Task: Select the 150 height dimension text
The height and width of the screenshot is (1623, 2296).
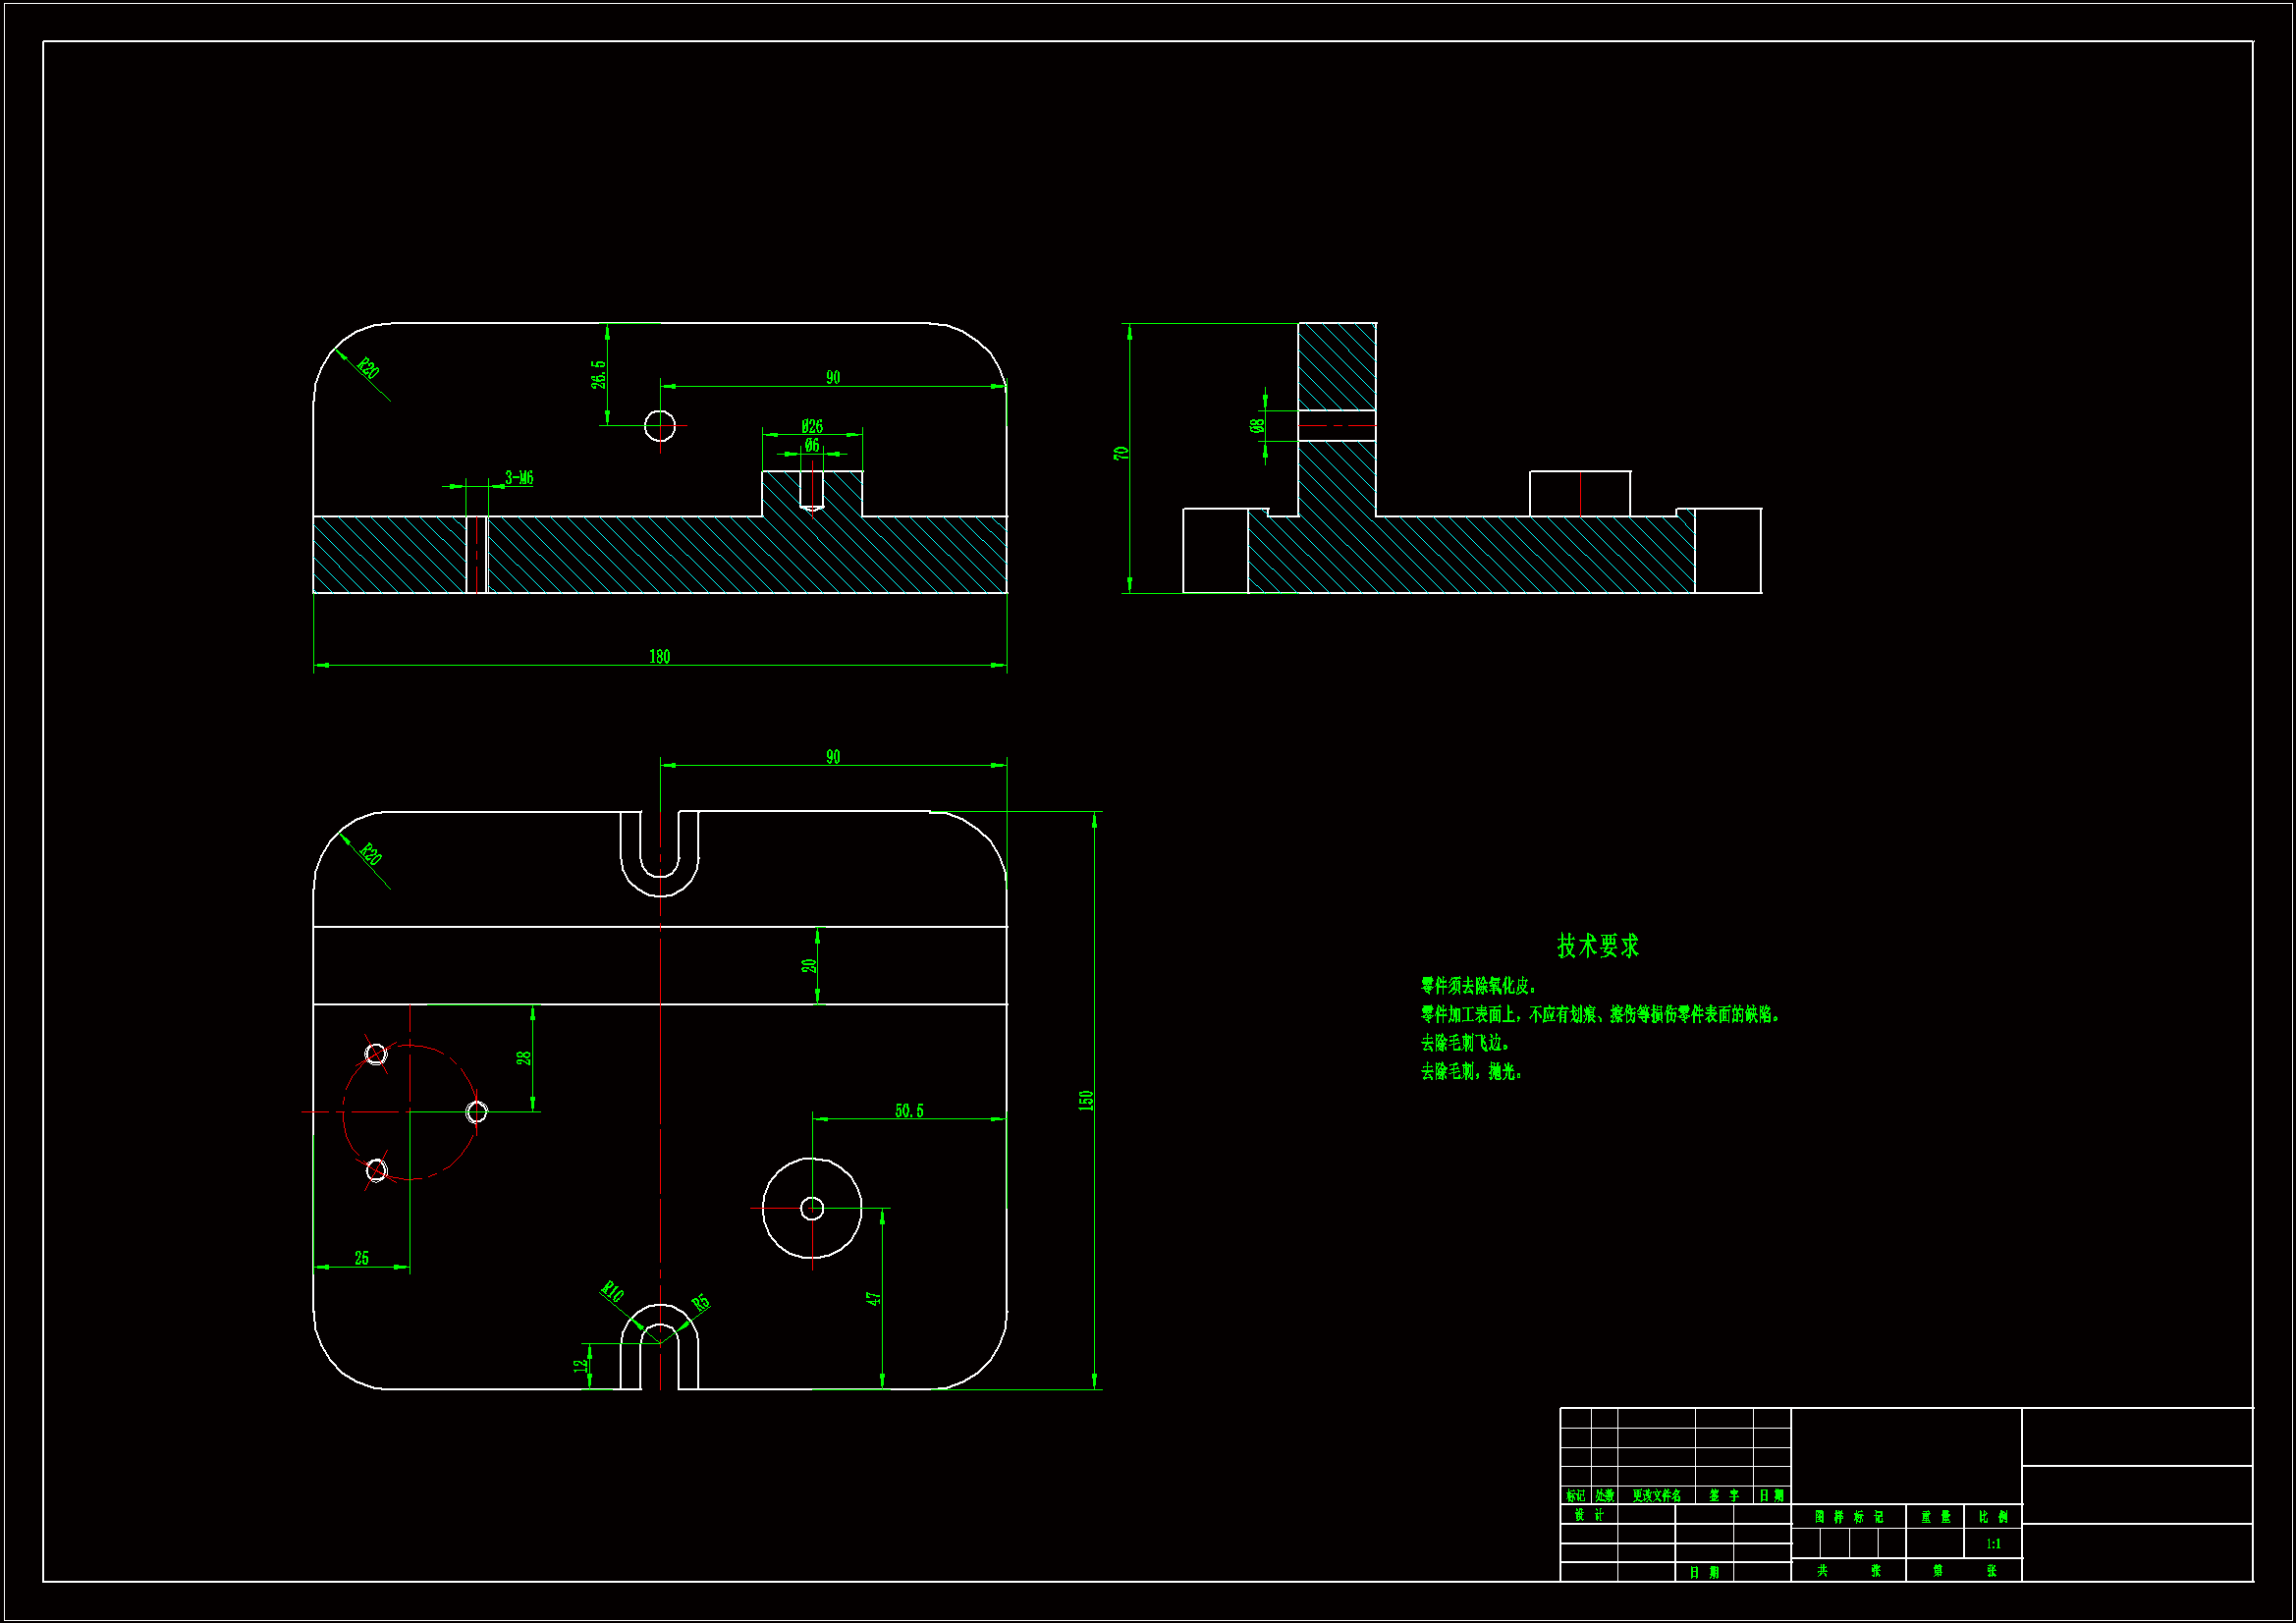Action: [x=1086, y=1100]
